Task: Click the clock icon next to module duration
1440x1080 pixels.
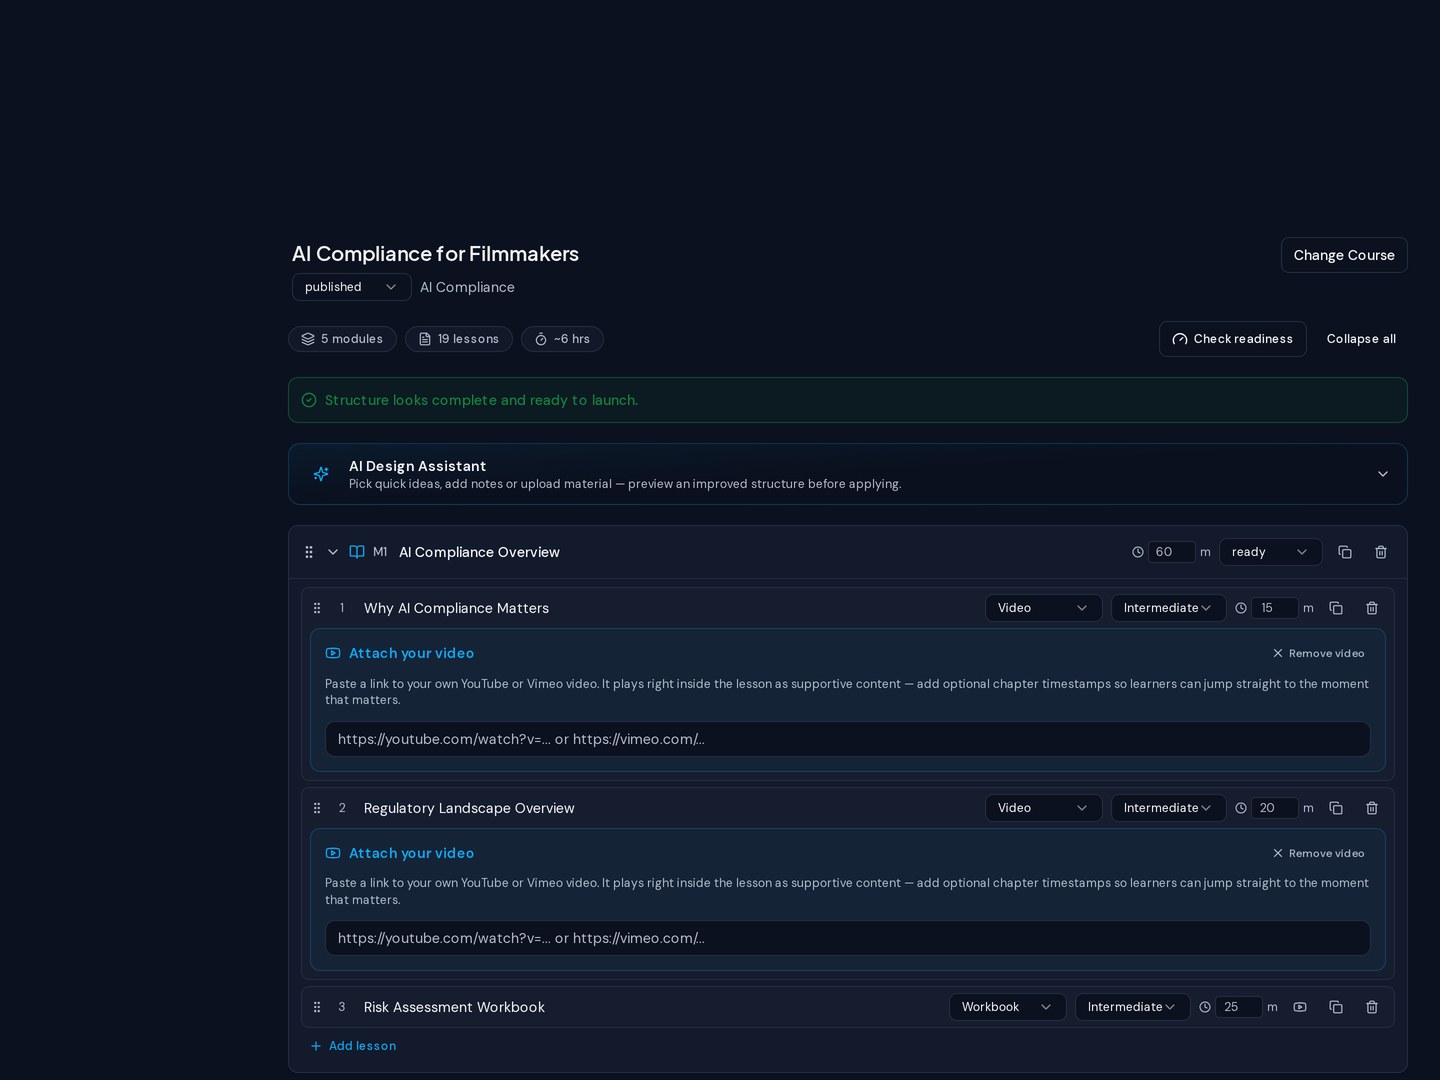Action: [1138, 552]
